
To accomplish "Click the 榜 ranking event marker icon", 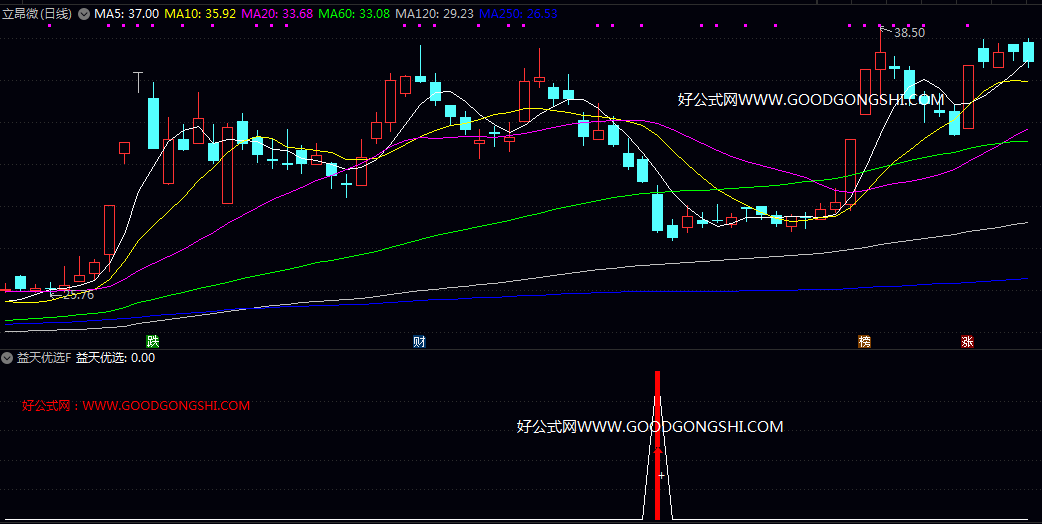I will point(864,341).
